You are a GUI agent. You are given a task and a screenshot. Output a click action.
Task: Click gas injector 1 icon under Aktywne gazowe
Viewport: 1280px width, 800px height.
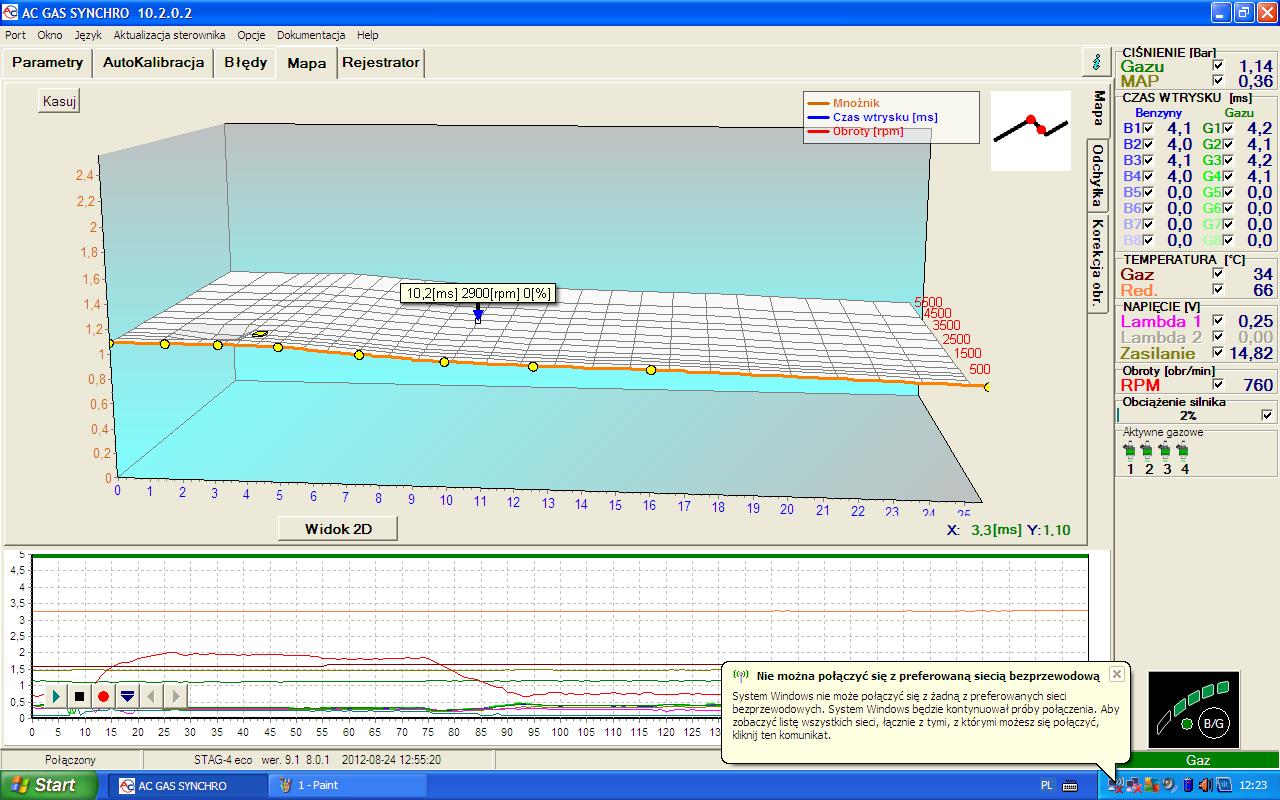click(x=1130, y=451)
